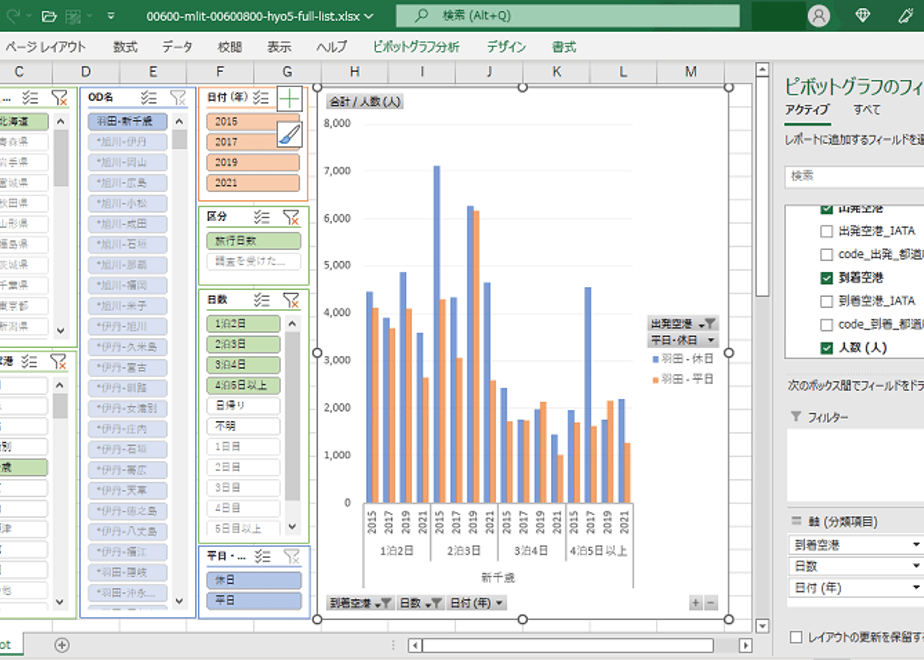
Task: Clear filter on 日数 slicer
Action: click(x=291, y=301)
